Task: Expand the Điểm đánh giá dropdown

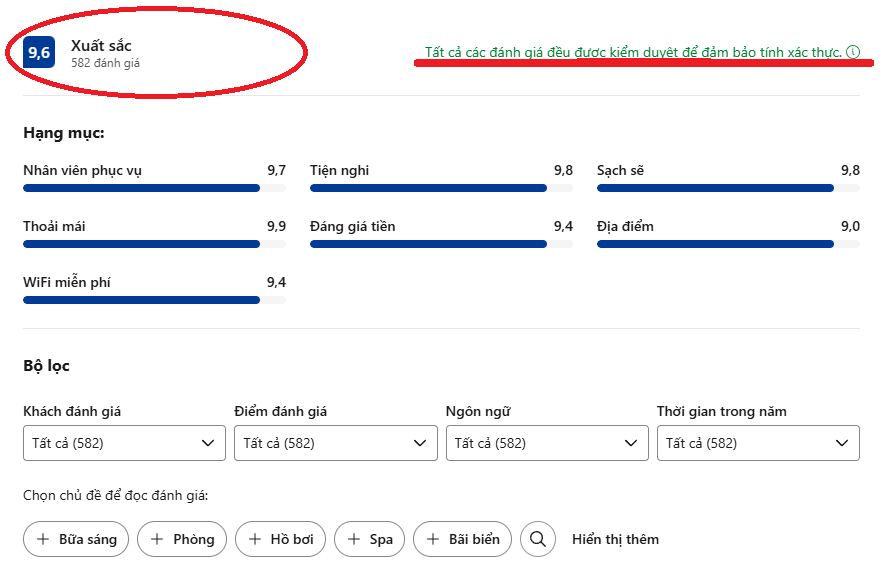Action: tap(335, 443)
